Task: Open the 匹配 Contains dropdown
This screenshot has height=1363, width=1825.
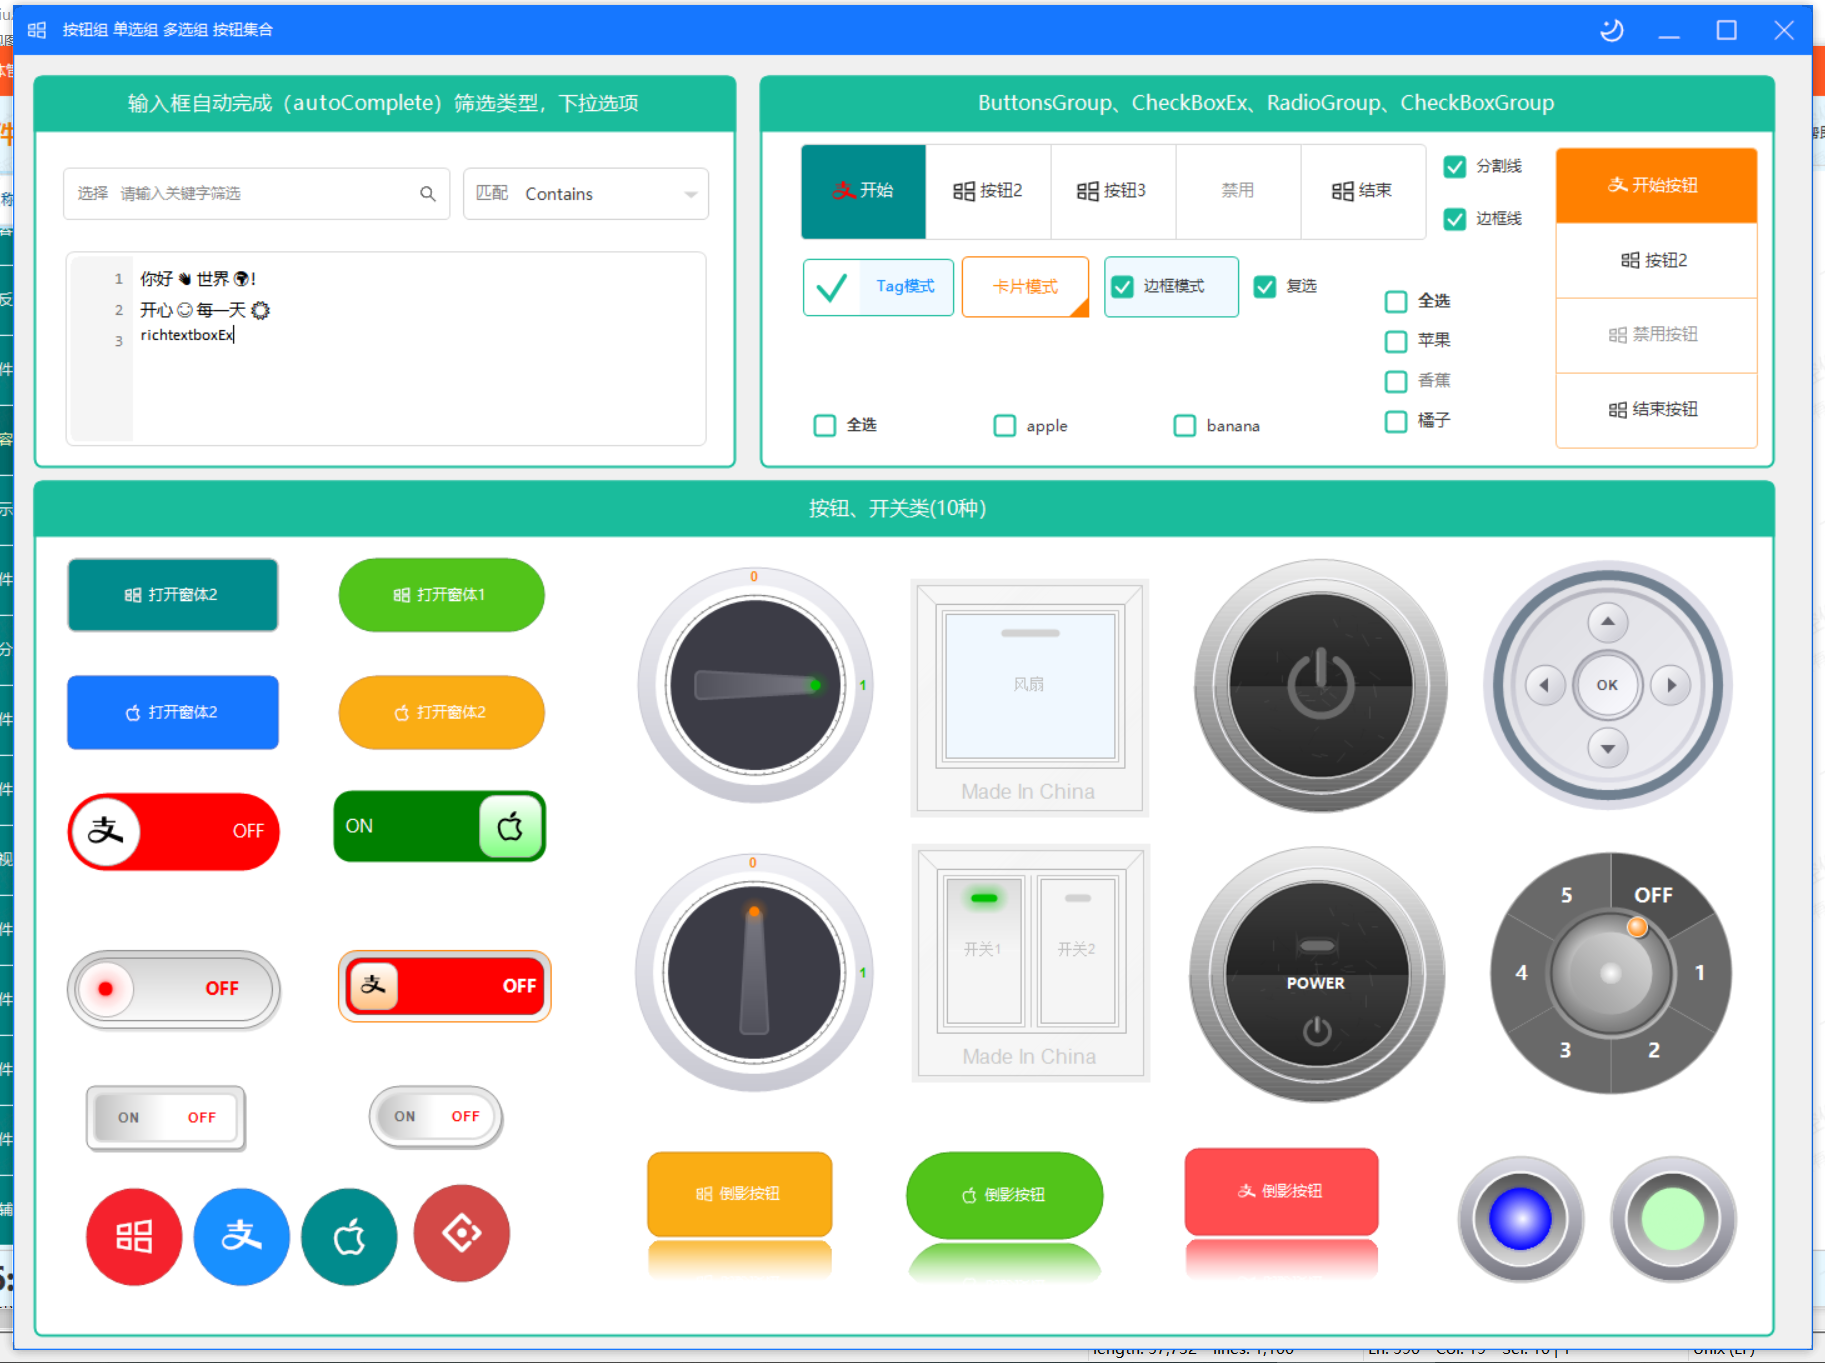Action: [586, 194]
